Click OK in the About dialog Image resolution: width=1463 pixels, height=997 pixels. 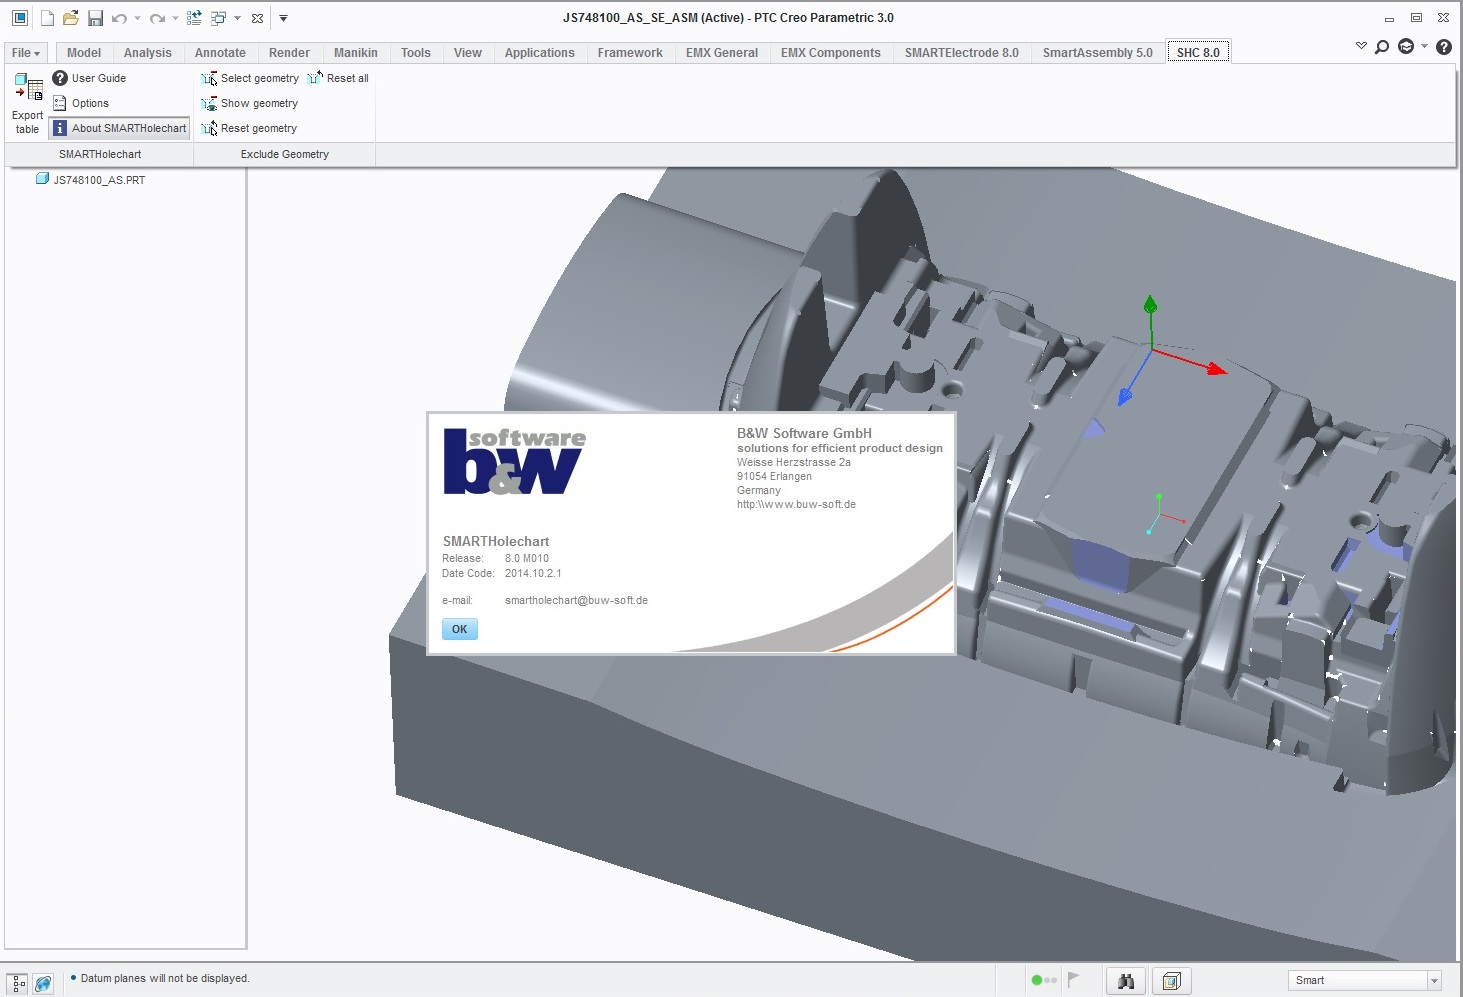(460, 629)
